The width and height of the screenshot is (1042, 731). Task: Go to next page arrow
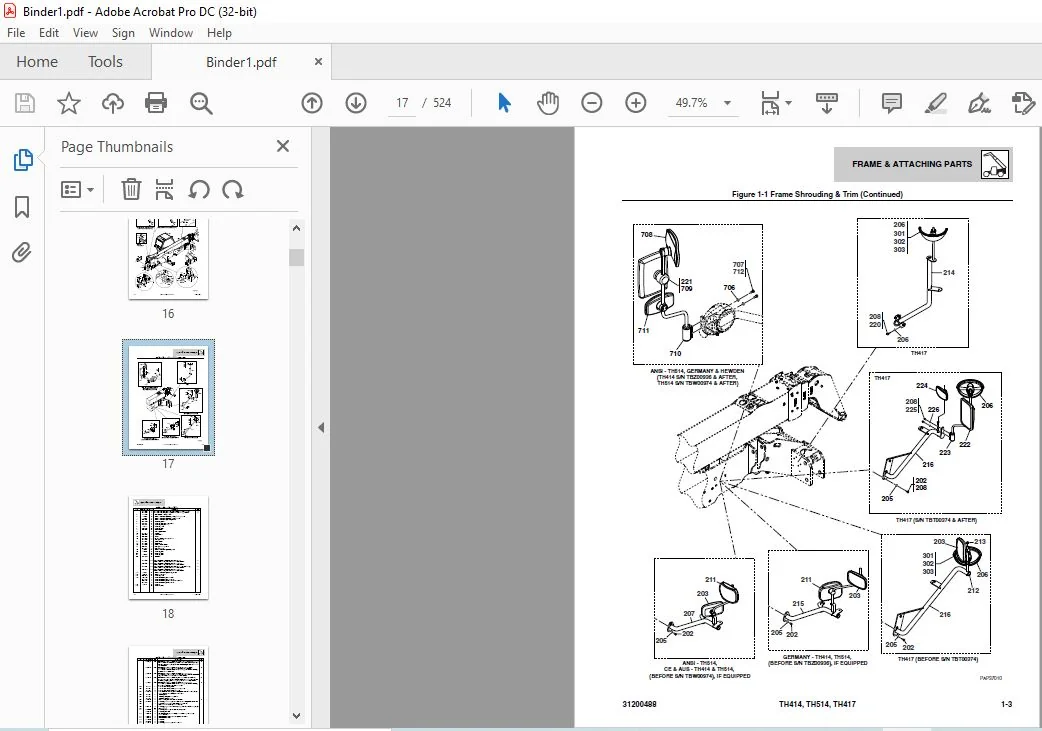[356, 103]
